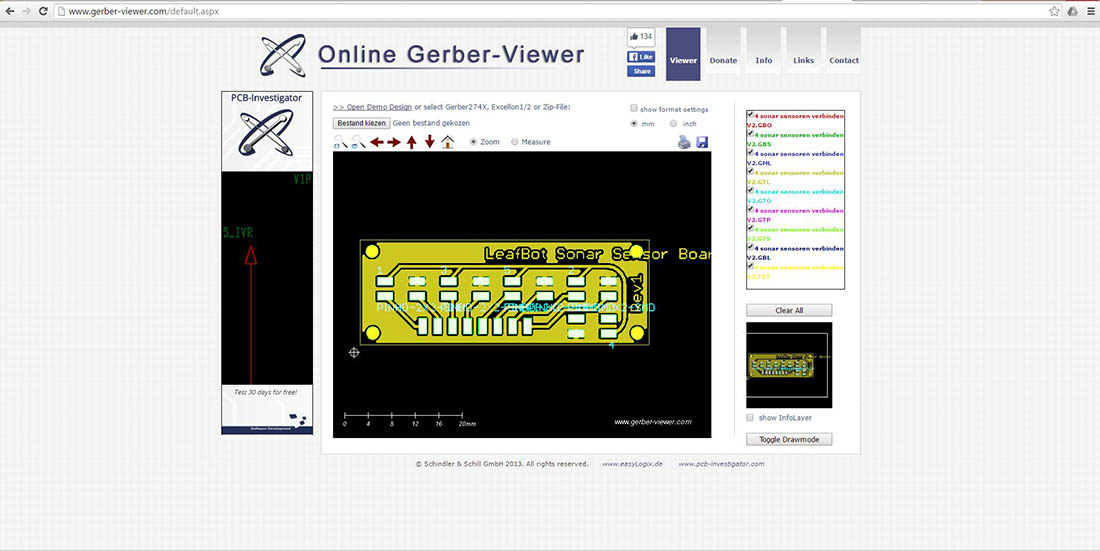Screen dimensions: 1100x551
Task: Toggle the V2.GTO layer checkbox
Action: pyautogui.click(x=750, y=190)
